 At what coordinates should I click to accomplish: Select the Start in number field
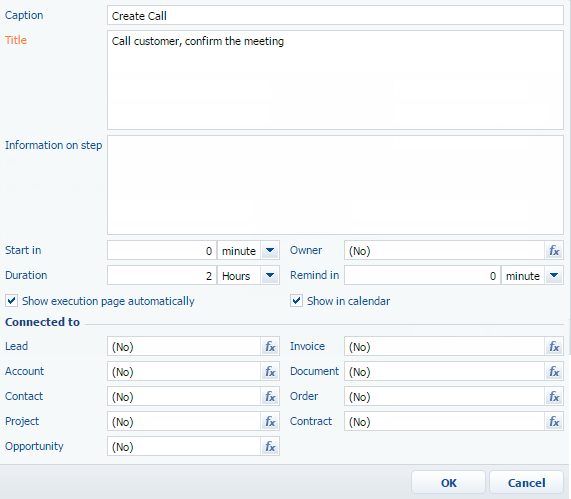[162, 250]
